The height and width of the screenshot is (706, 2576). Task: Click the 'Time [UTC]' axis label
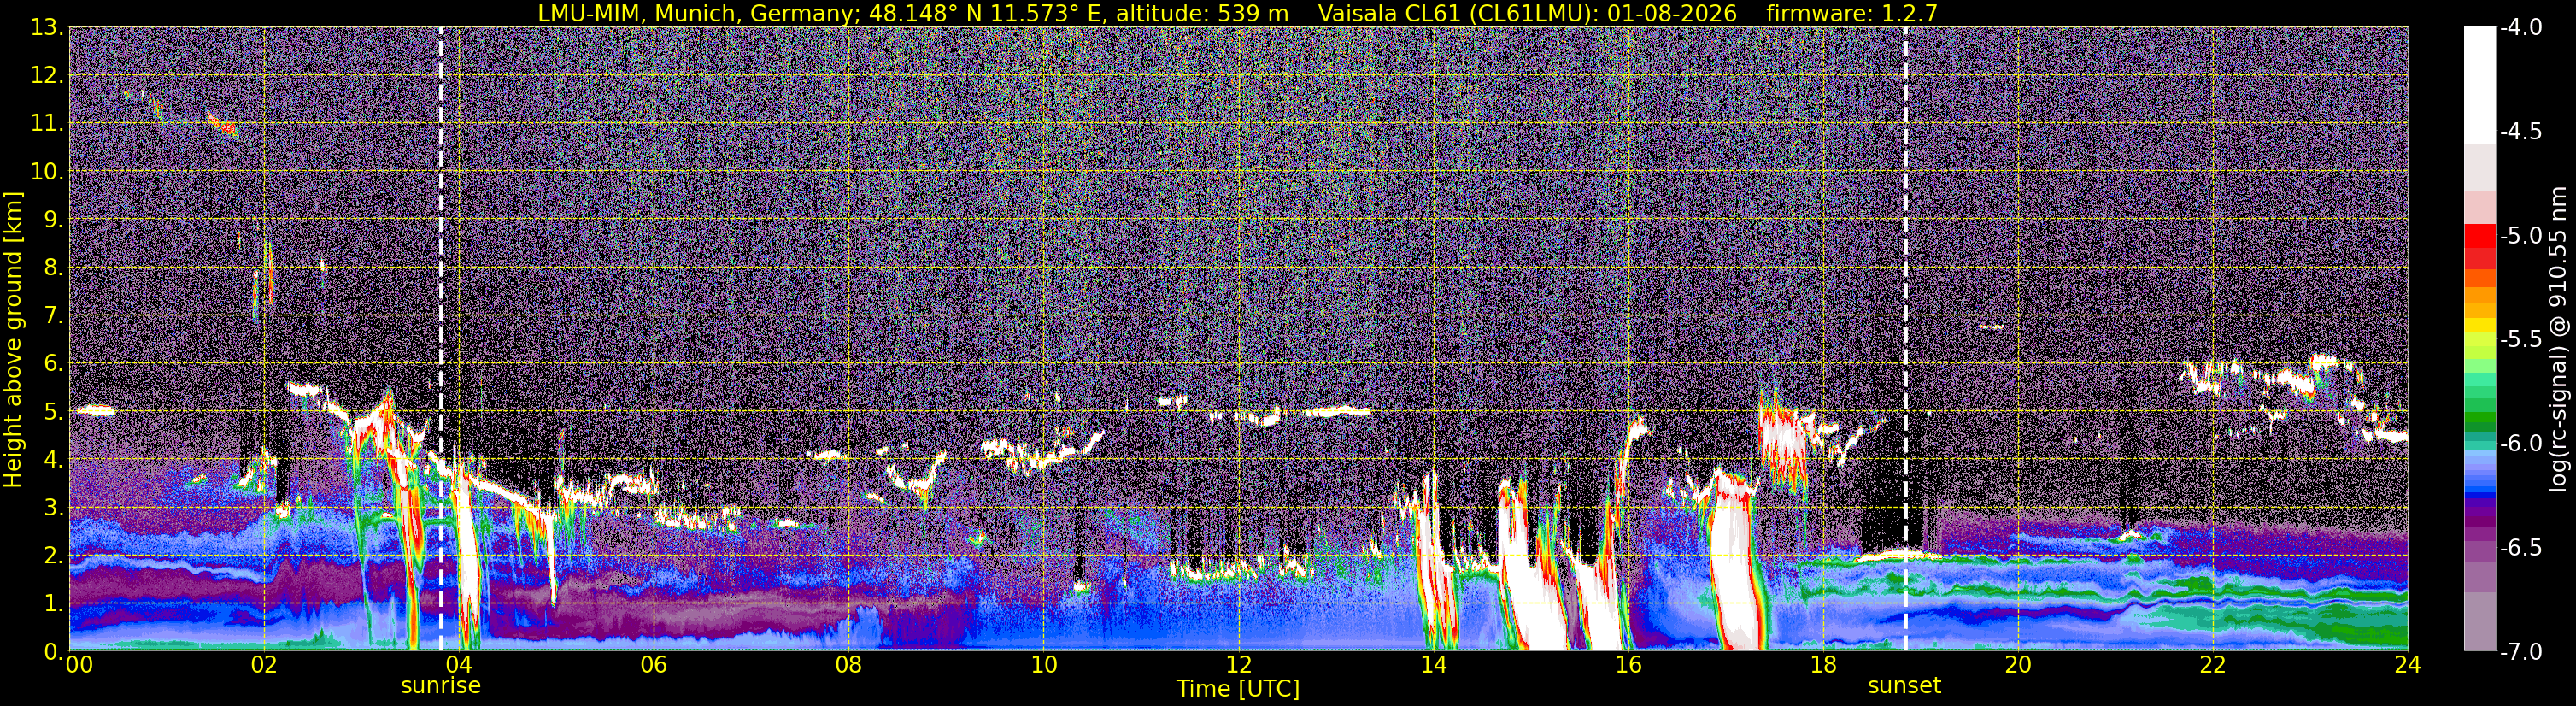pos(1238,688)
